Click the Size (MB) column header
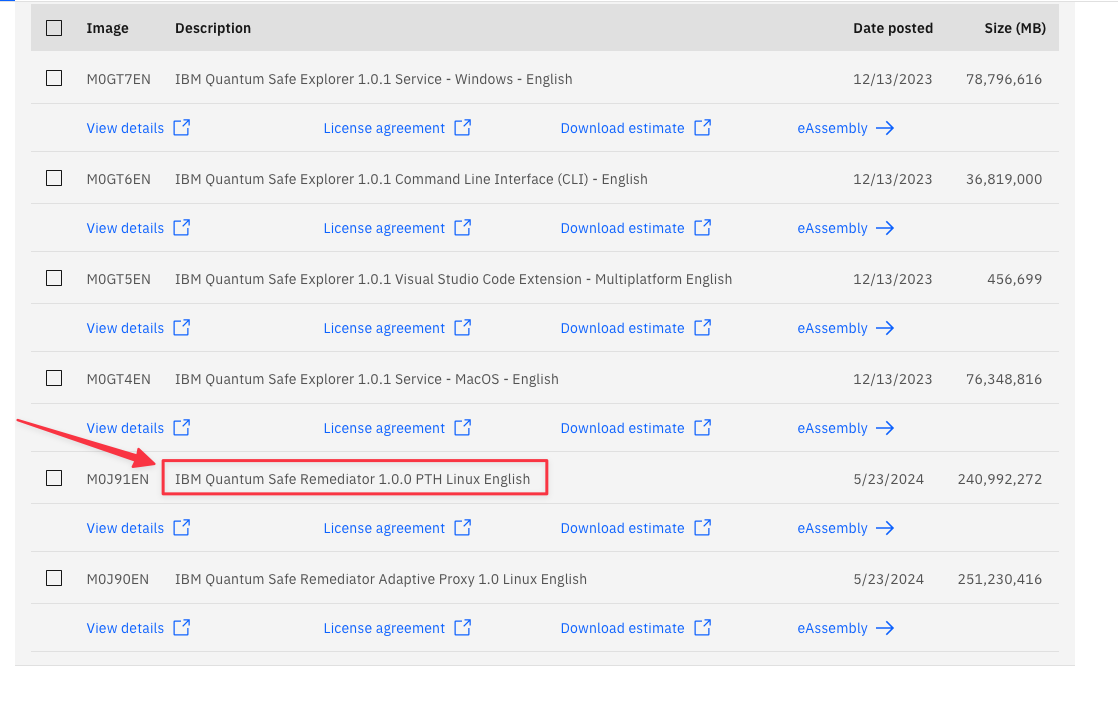The width and height of the screenshot is (1118, 714). [x=1014, y=28]
